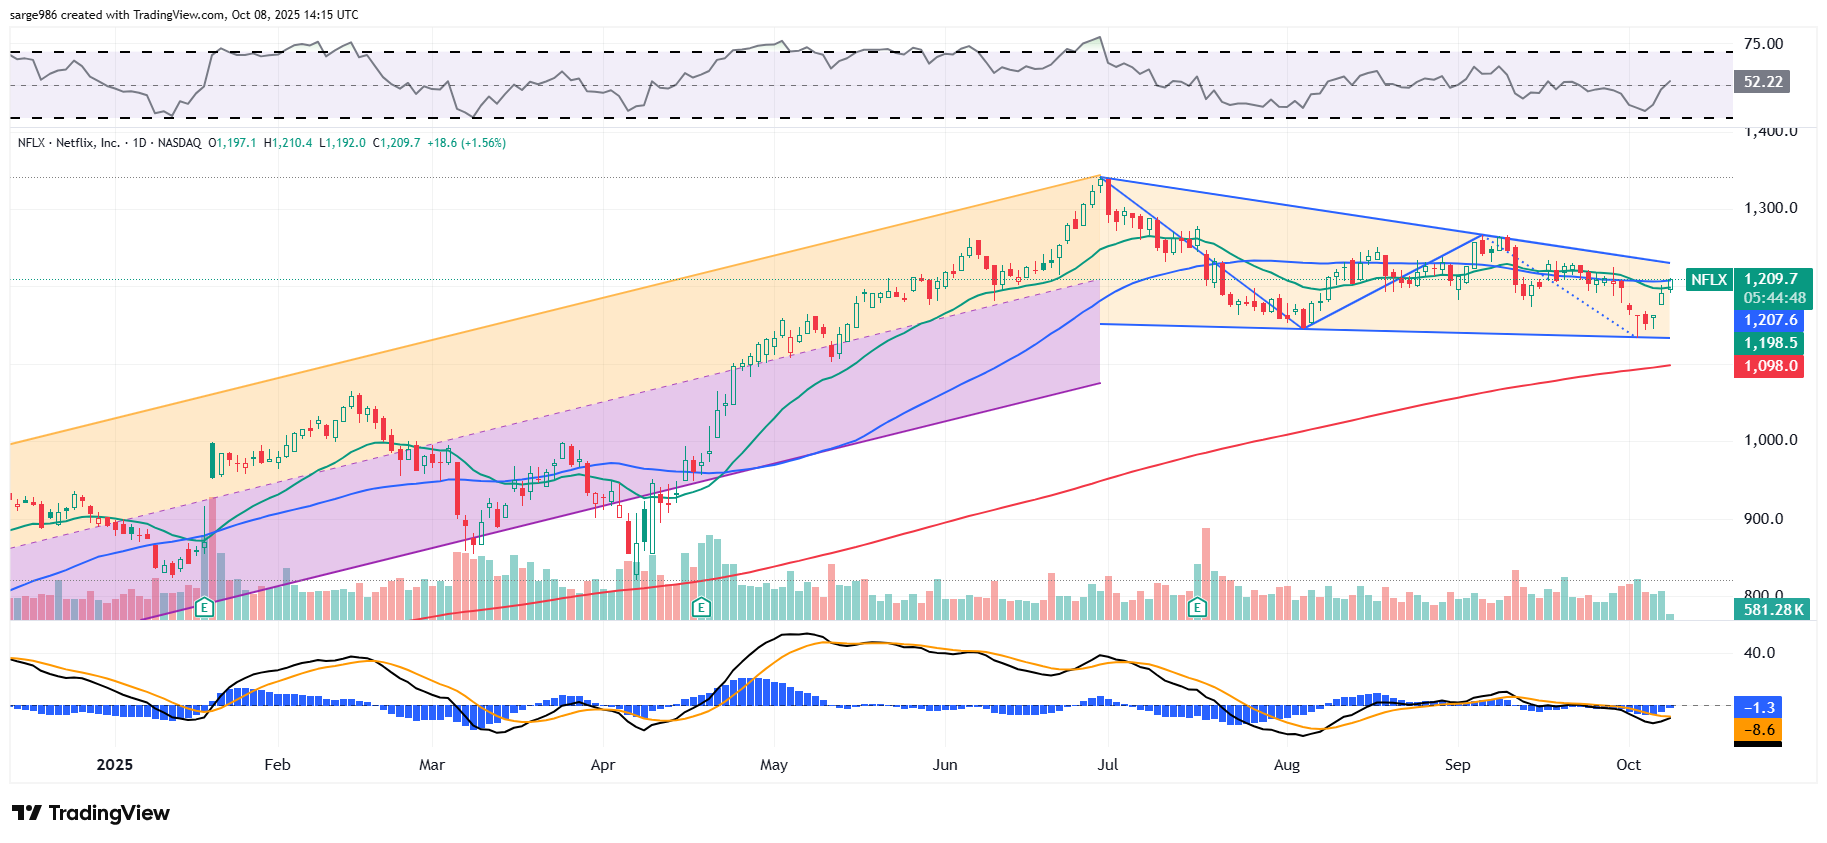The image size is (1827, 843).
Task: Click the earnings E marker in mid-July
Action: click(1197, 607)
